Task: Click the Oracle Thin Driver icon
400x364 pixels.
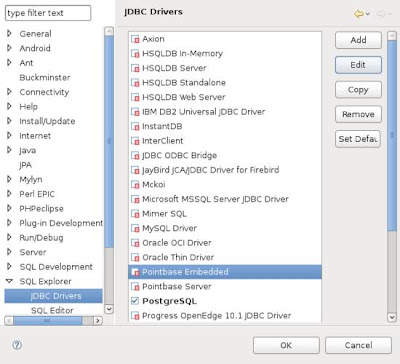Action: coord(135,257)
